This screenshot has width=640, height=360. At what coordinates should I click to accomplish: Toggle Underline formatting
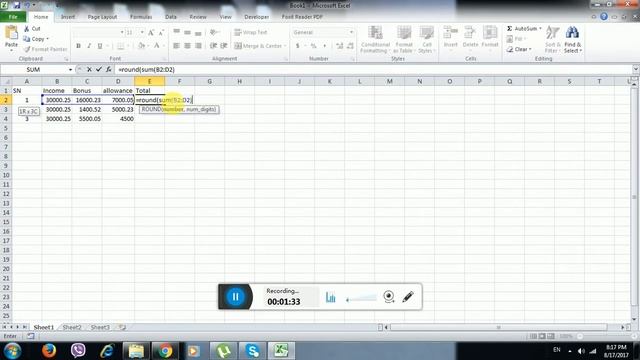pyautogui.click(x=100, y=46)
